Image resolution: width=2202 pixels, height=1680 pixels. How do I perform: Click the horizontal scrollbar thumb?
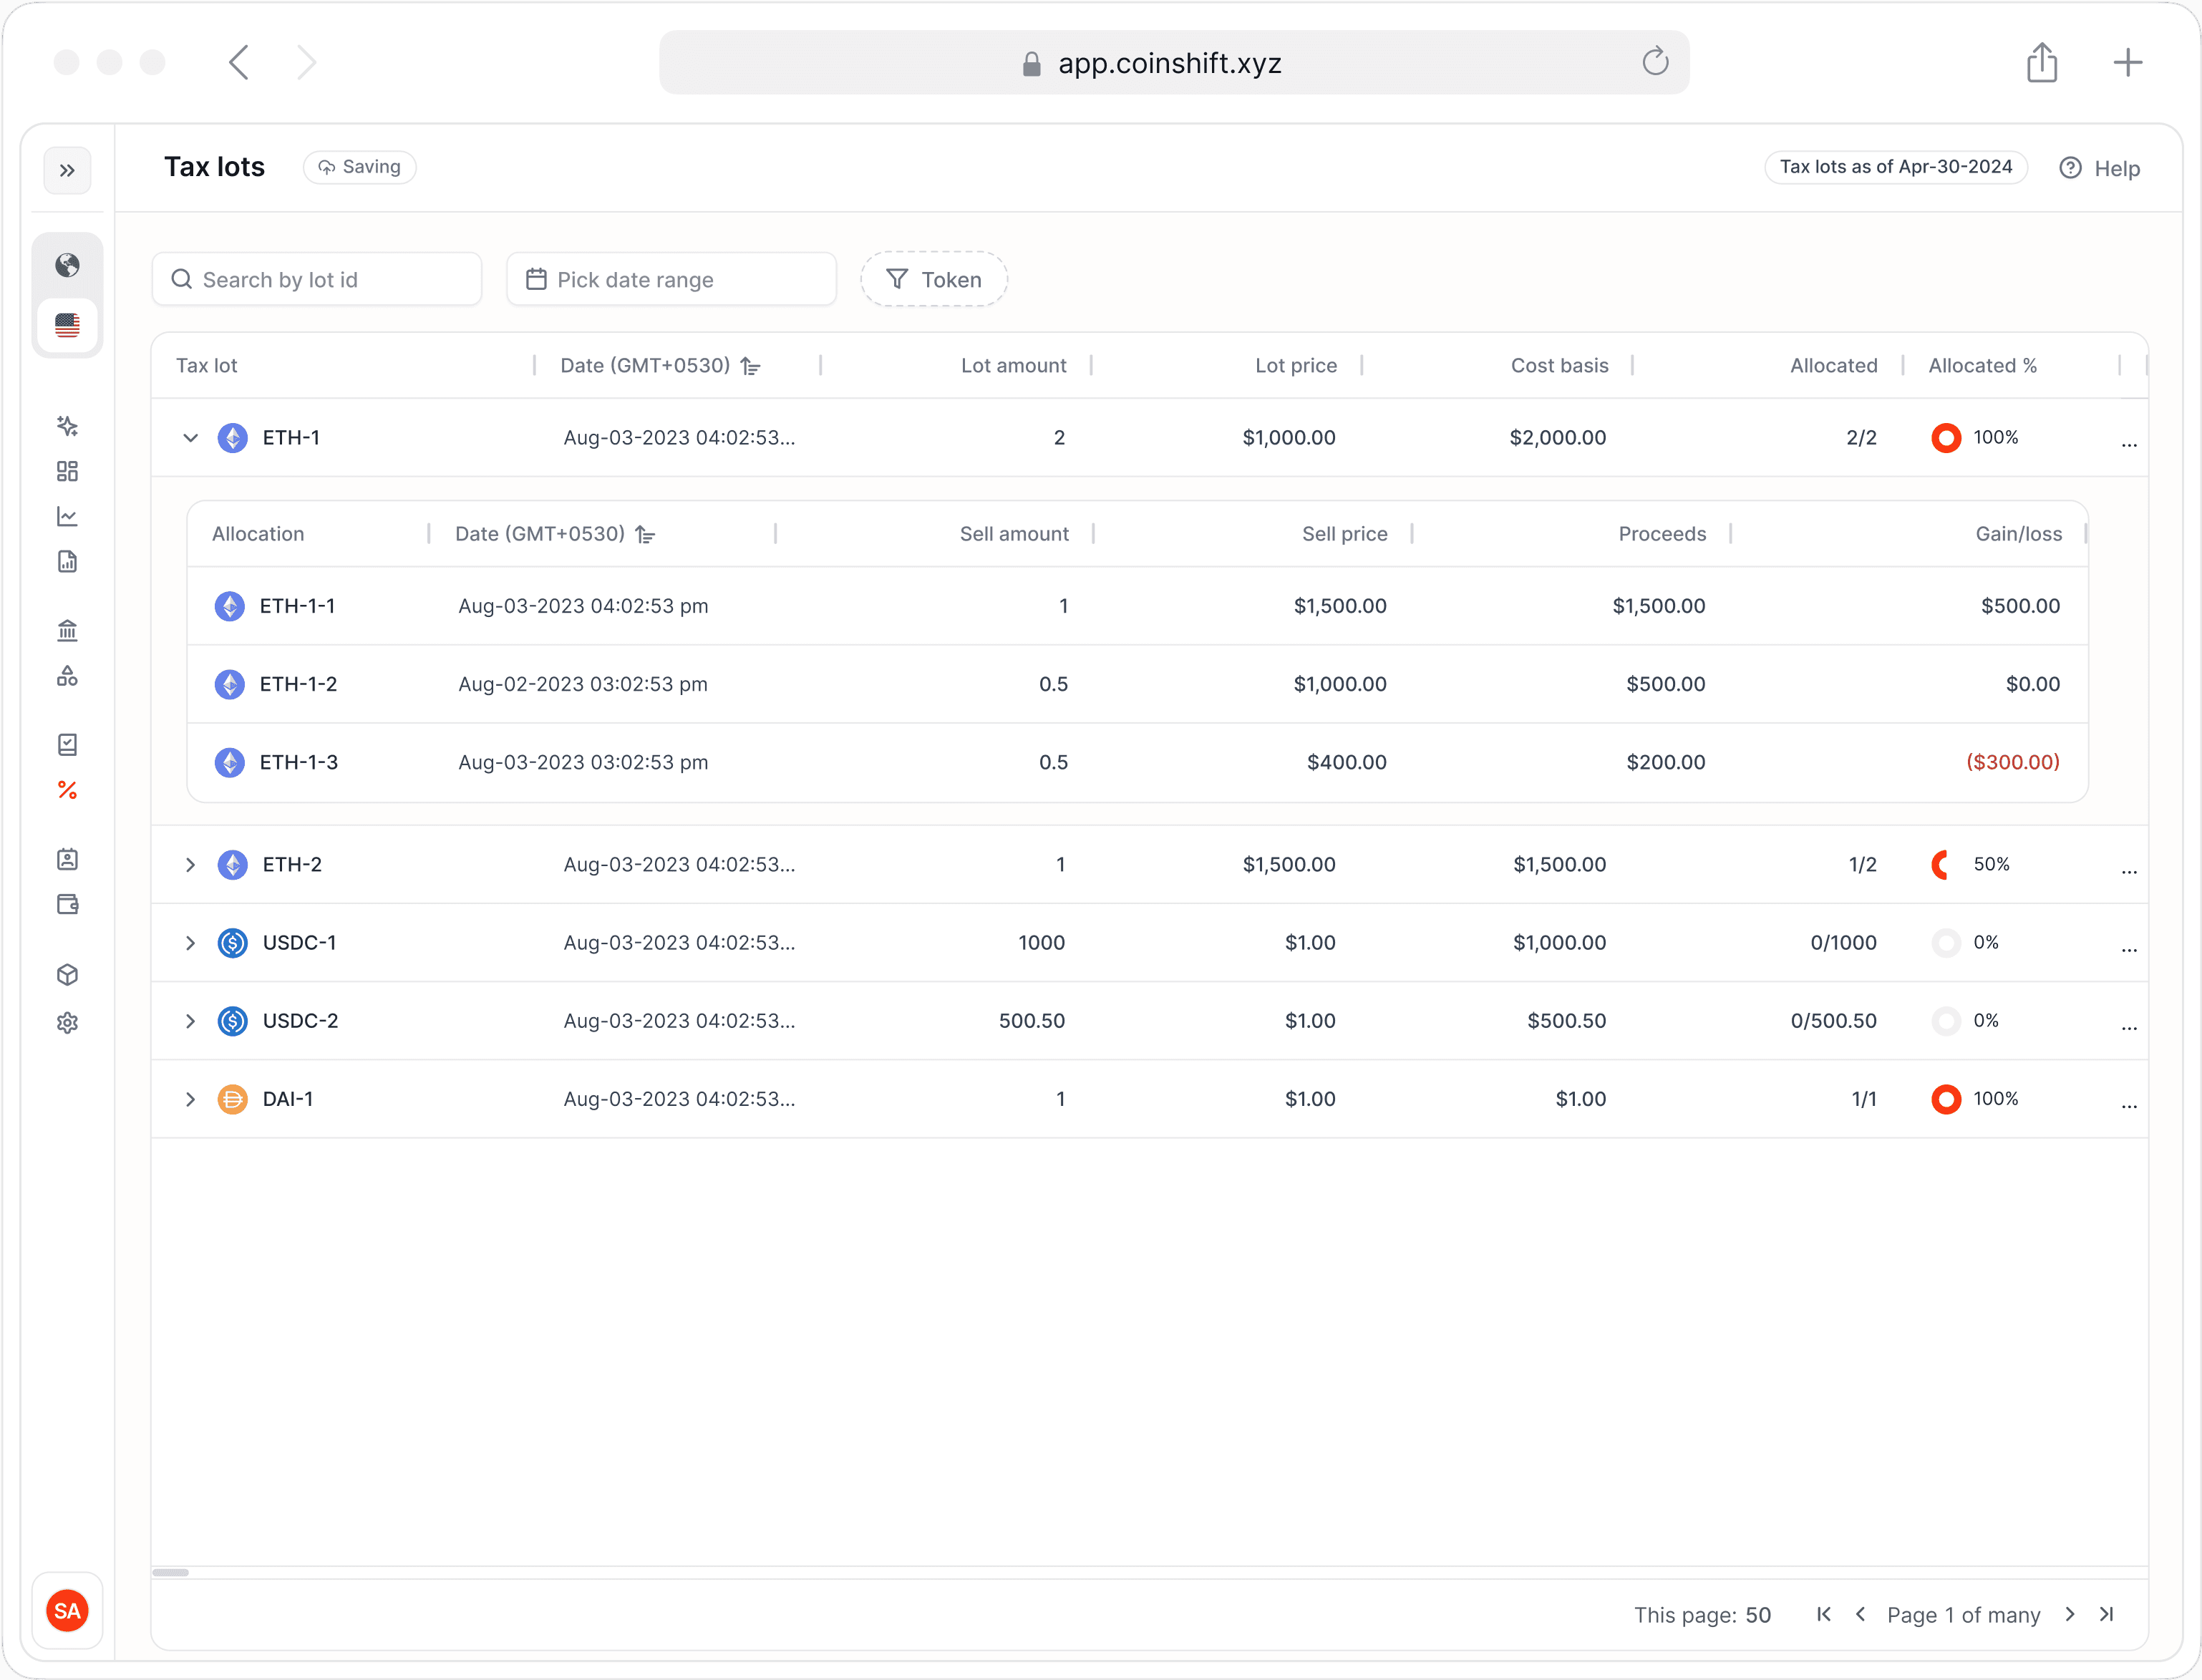click(x=171, y=1572)
